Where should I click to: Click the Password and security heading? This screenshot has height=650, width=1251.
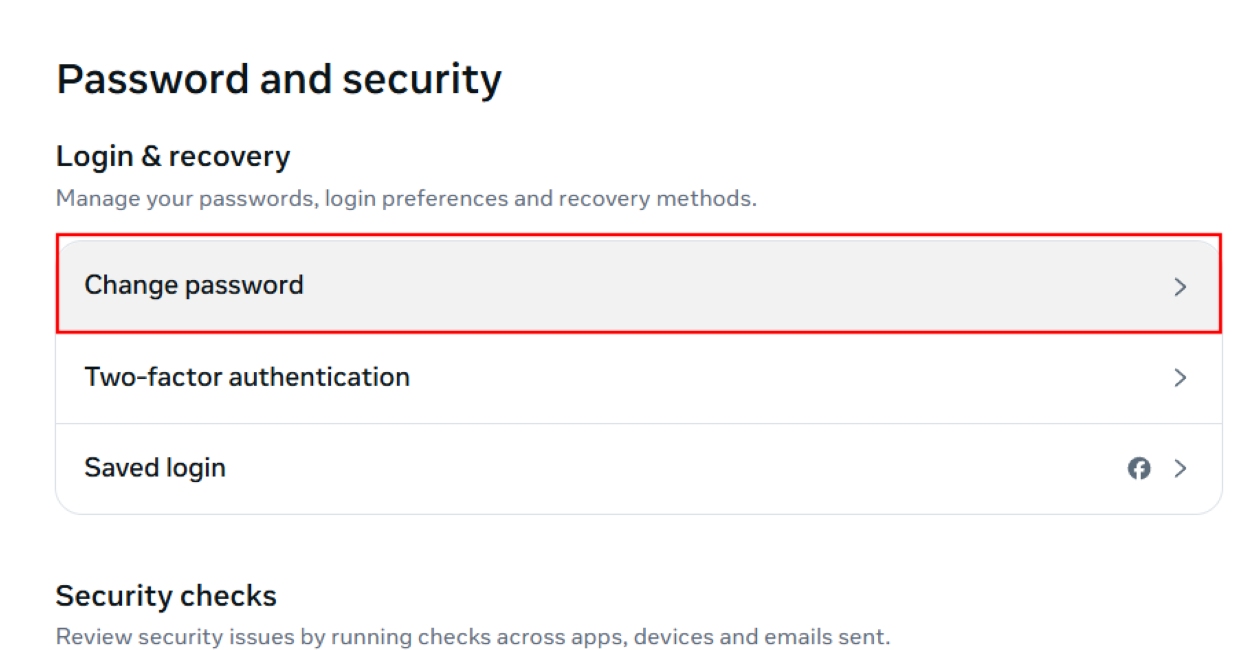click(x=280, y=78)
